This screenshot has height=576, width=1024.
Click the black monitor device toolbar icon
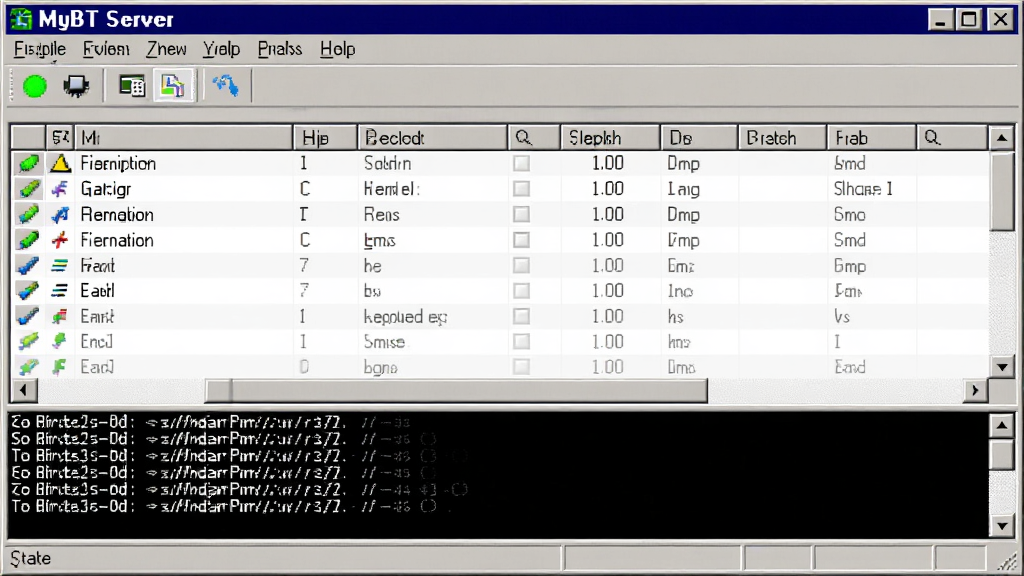click(x=76, y=86)
